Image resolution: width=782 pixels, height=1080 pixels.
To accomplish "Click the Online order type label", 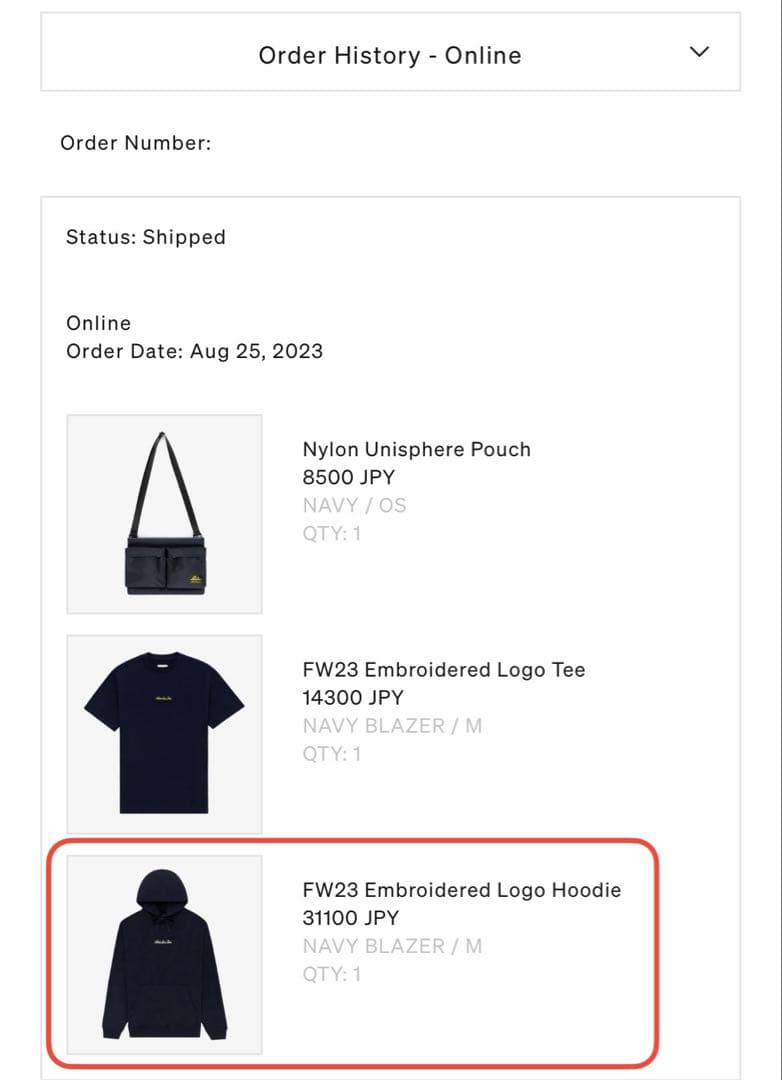I will click(98, 323).
